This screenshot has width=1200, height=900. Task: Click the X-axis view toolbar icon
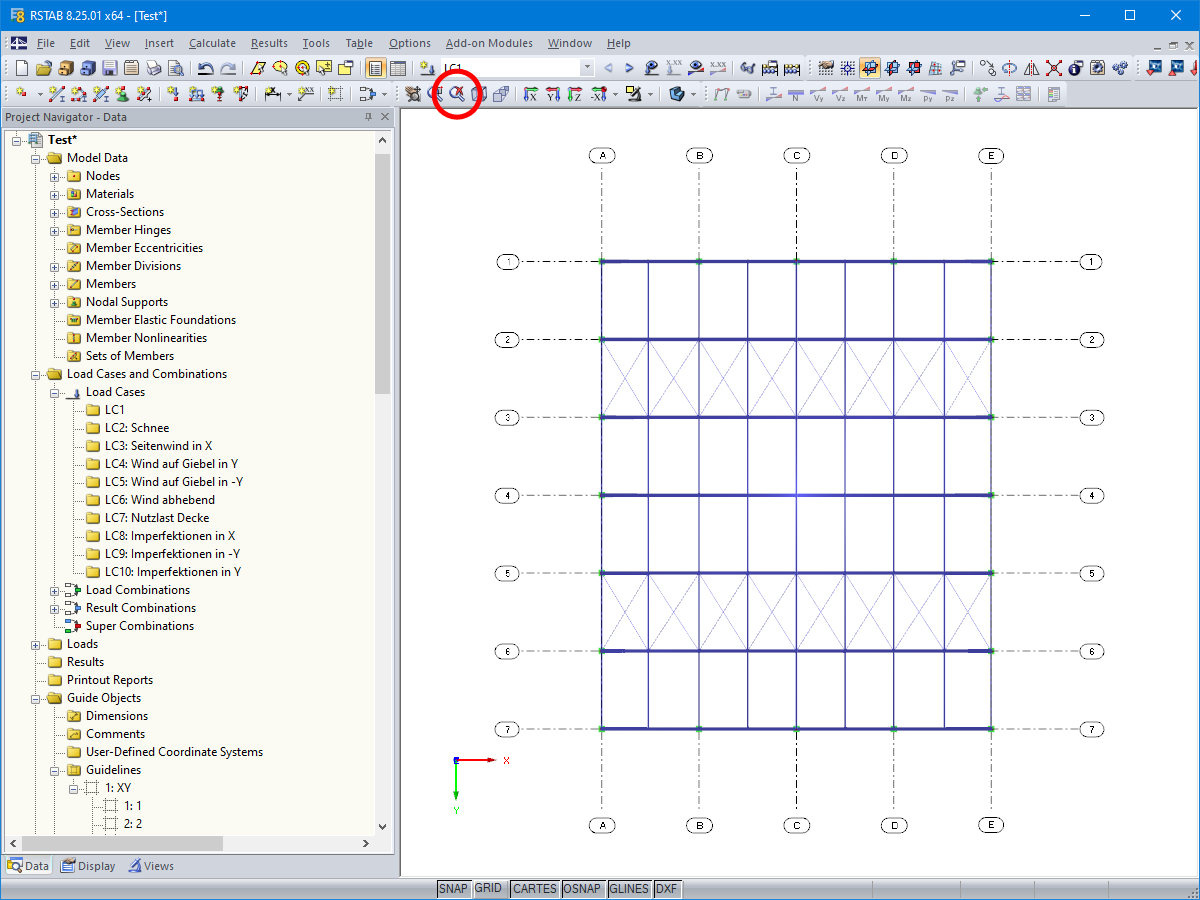tap(530, 93)
